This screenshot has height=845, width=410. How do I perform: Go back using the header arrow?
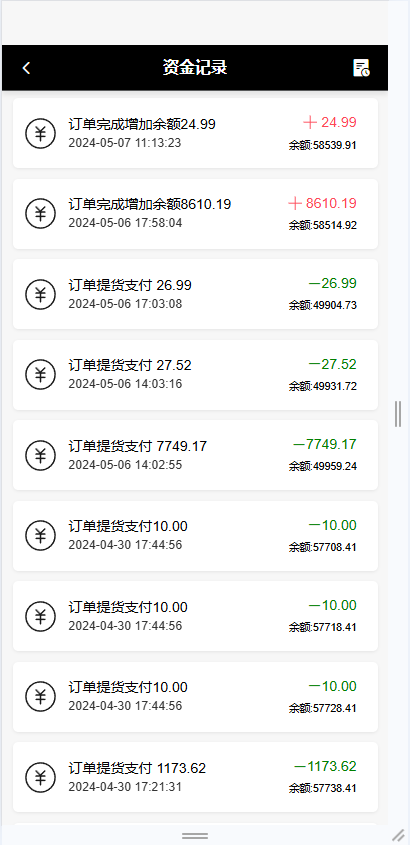(x=26, y=68)
